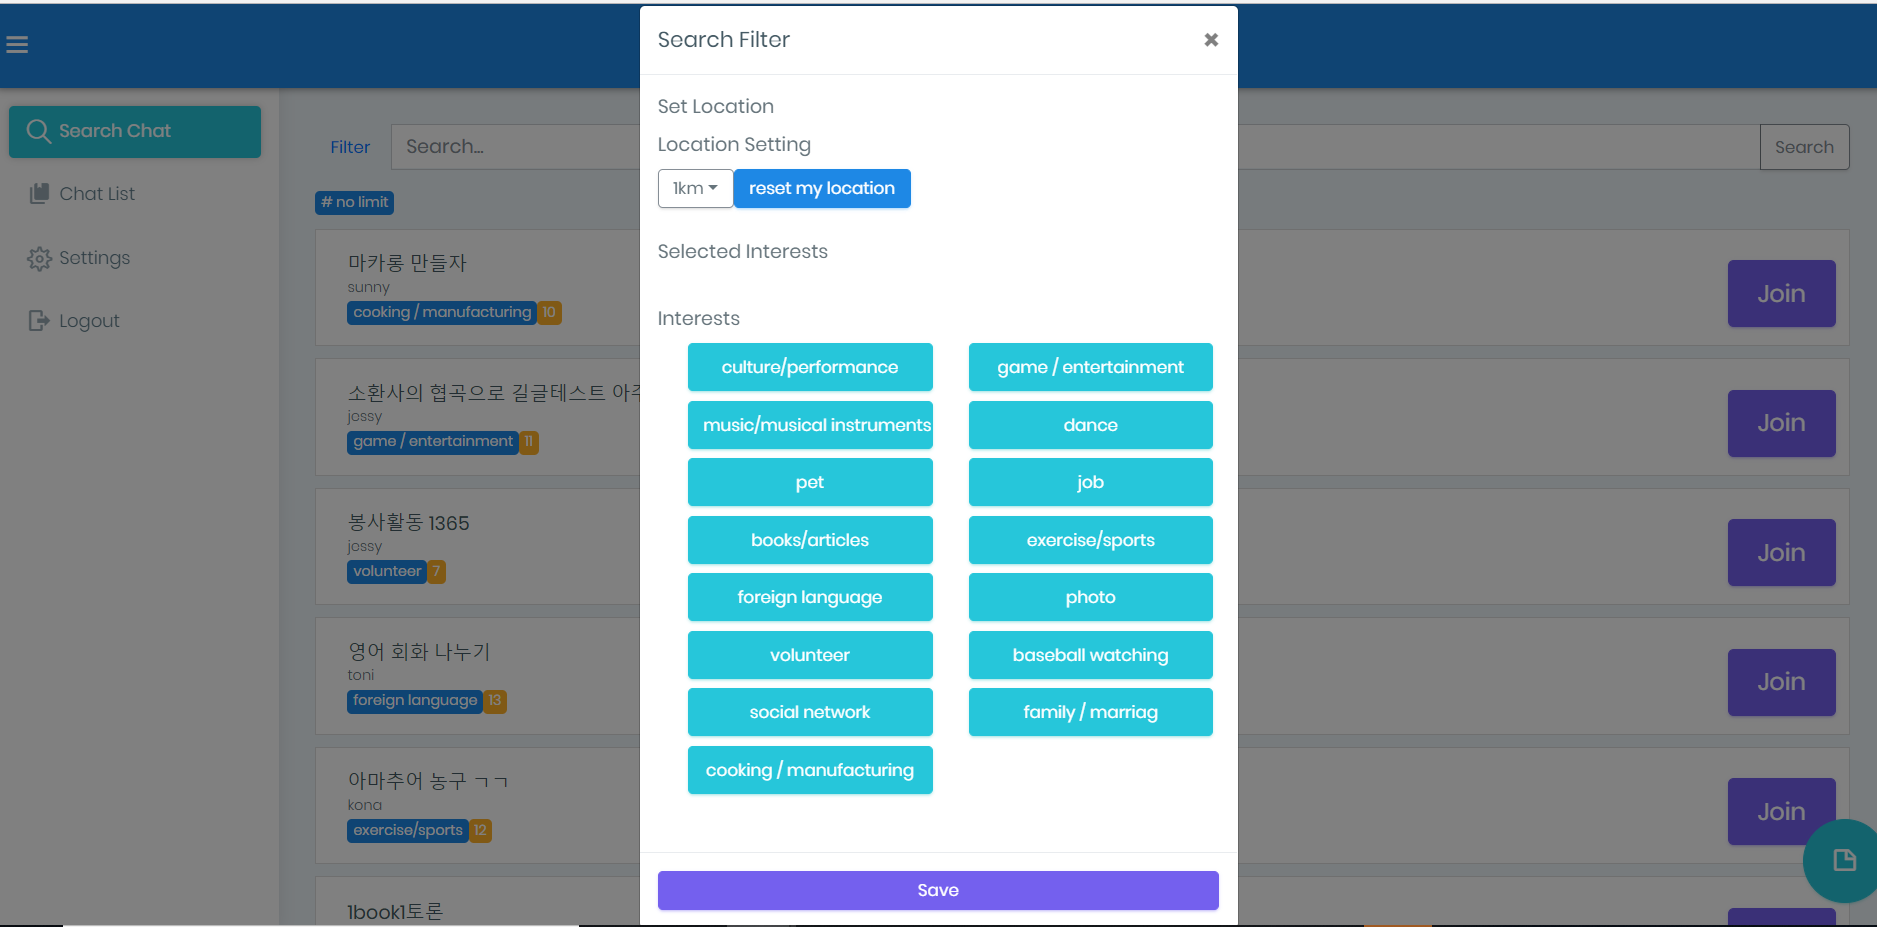Click the Search button
This screenshot has width=1877, height=927.
tap(1804, 147)
